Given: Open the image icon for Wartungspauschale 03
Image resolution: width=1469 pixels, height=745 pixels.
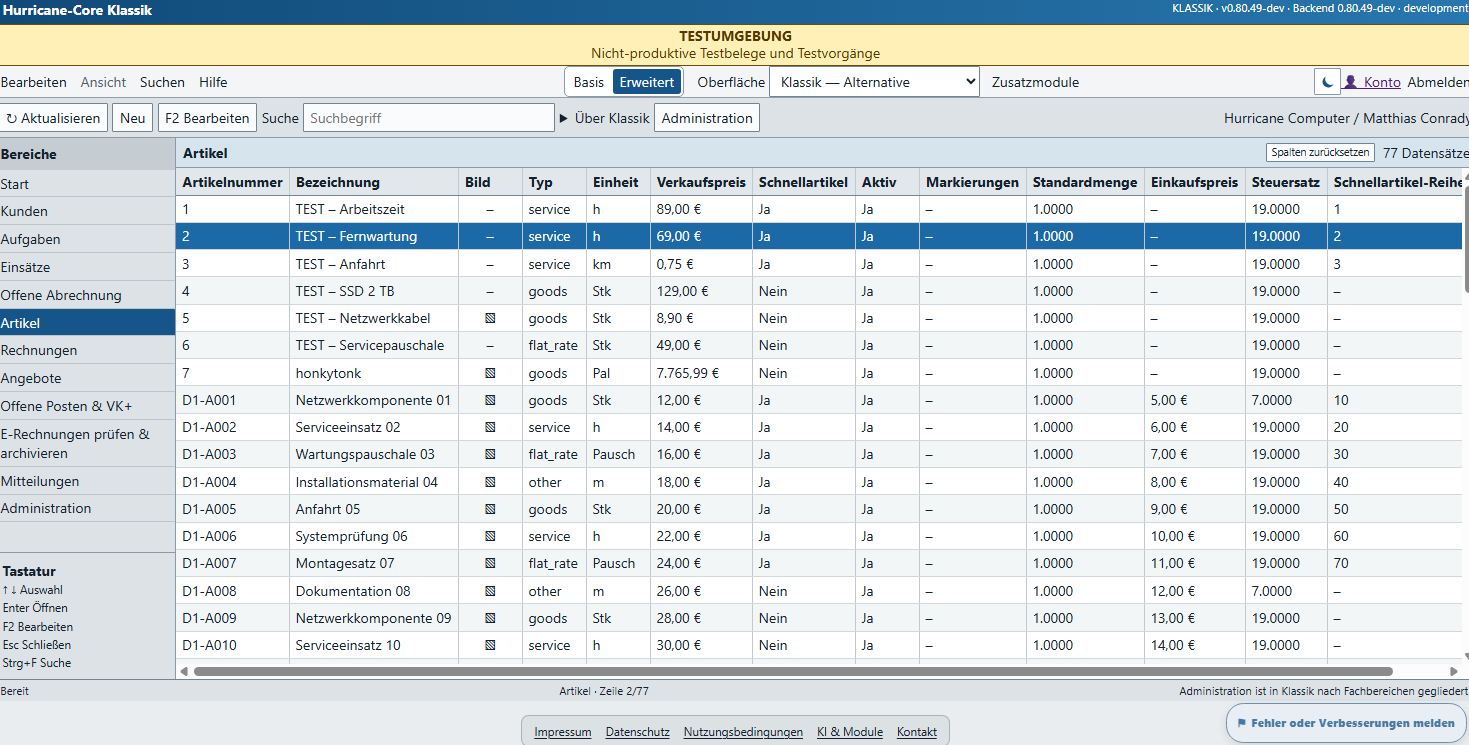Looking at the screenshot, I should [490, 454].
